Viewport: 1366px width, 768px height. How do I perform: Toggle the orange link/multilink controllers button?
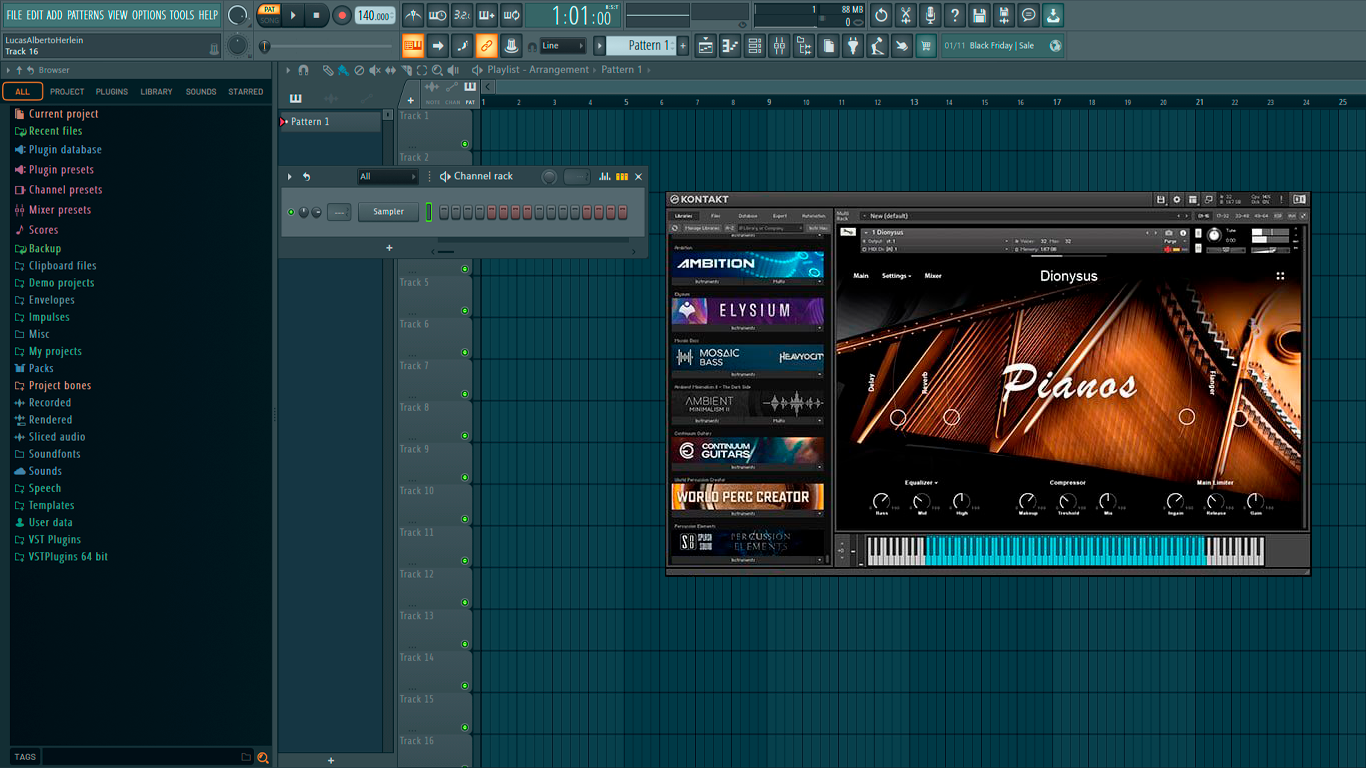(486, 45)
